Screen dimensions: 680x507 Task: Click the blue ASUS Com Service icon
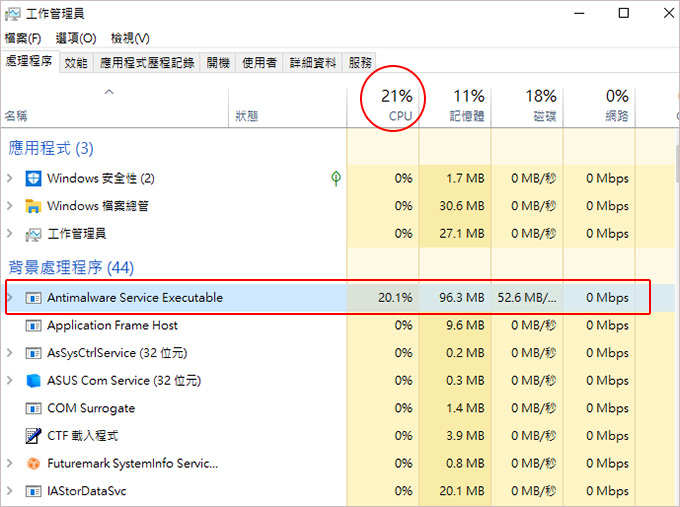click(33, 381)
